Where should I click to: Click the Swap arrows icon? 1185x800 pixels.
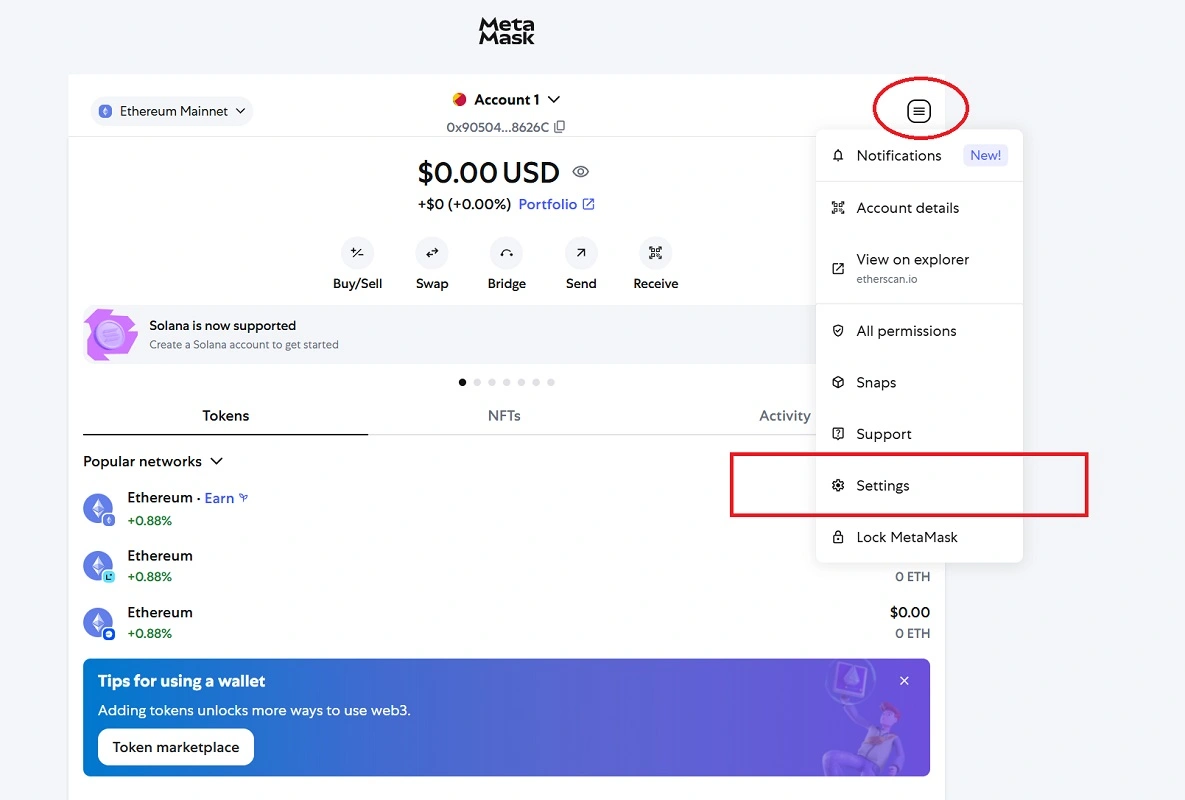coord(432,253)
